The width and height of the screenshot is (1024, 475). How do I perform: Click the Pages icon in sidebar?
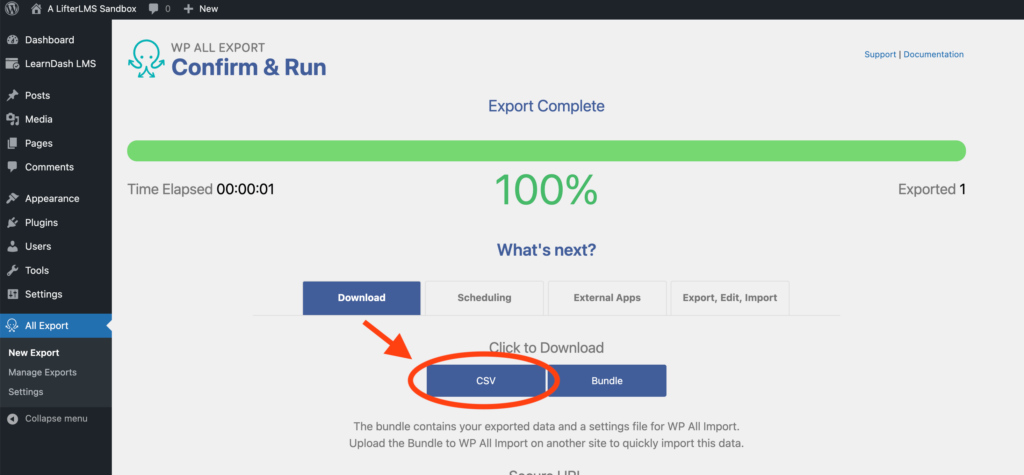(x=12, y=143)
